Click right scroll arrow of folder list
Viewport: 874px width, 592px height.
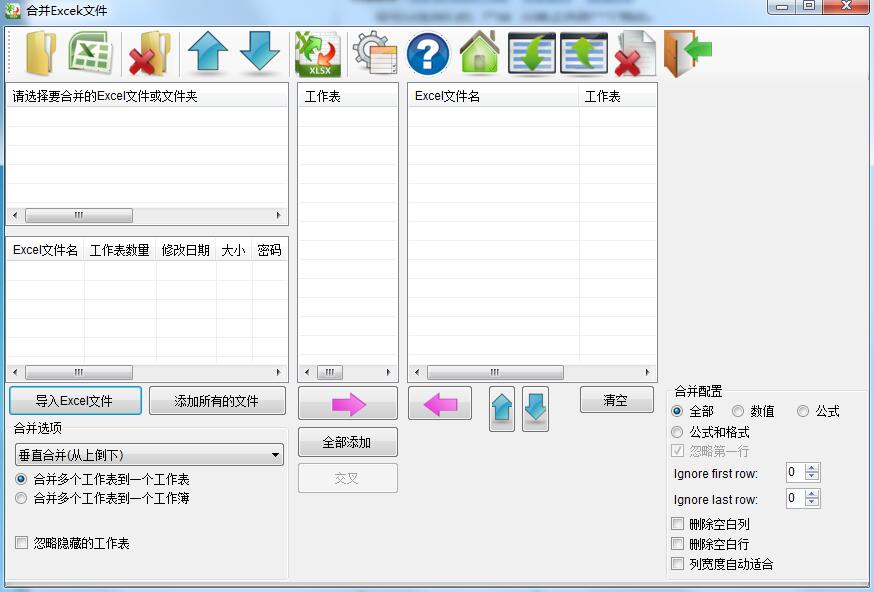(x=279, y=215)
